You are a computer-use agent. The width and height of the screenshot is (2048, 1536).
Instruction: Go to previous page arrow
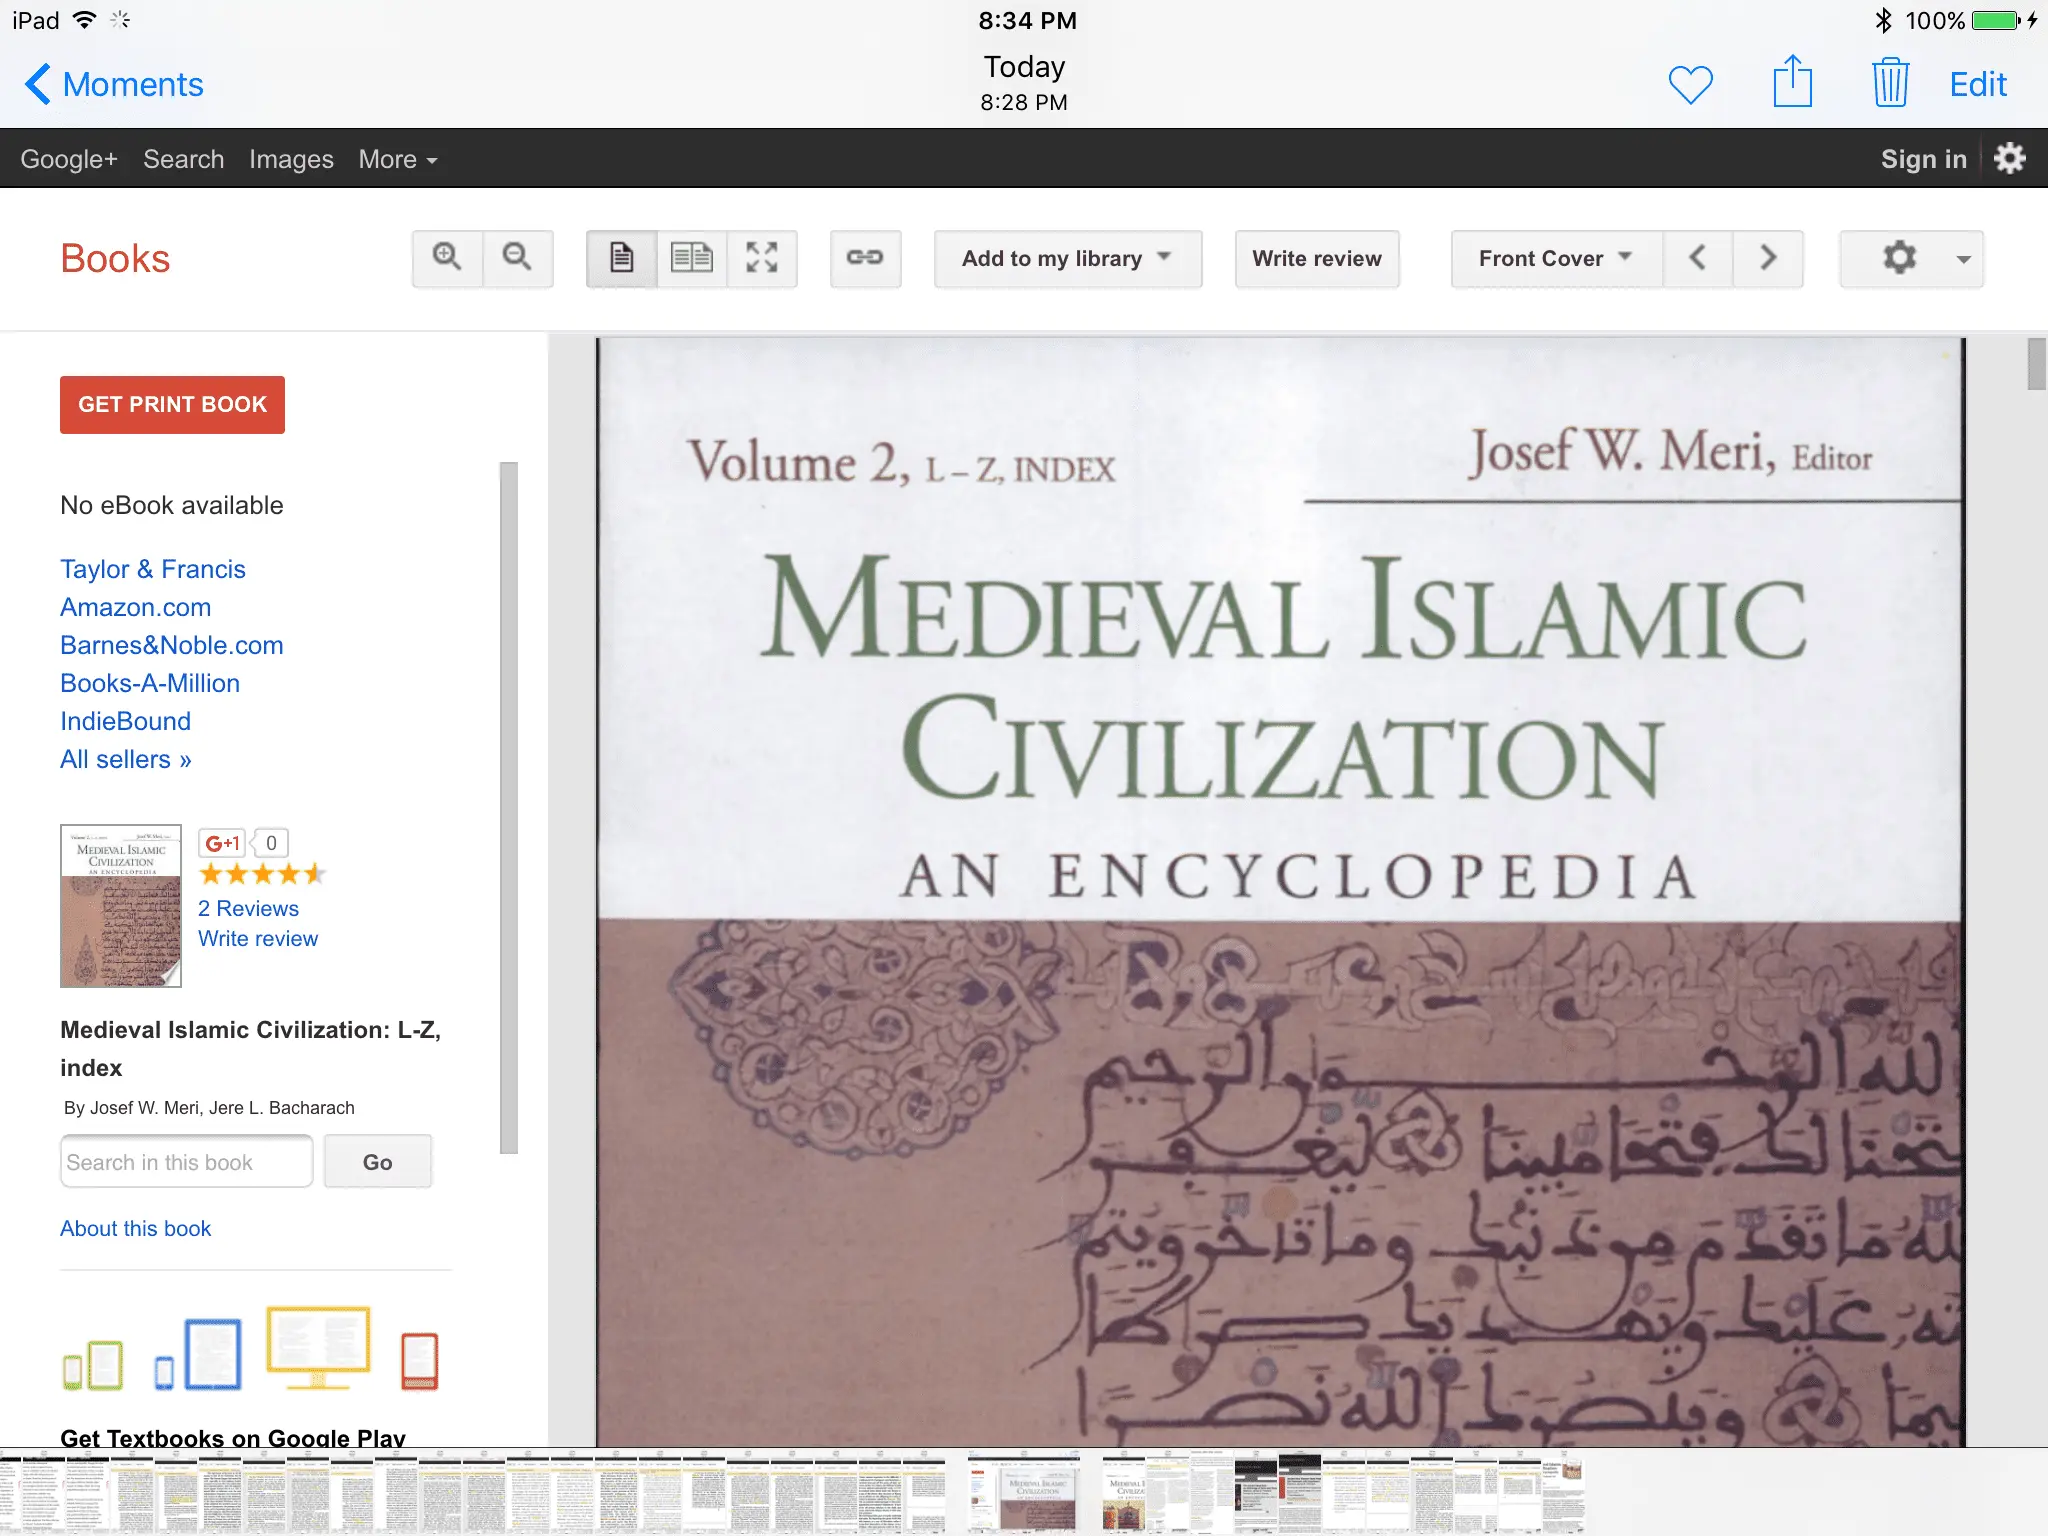click(x=1697, y=258)
